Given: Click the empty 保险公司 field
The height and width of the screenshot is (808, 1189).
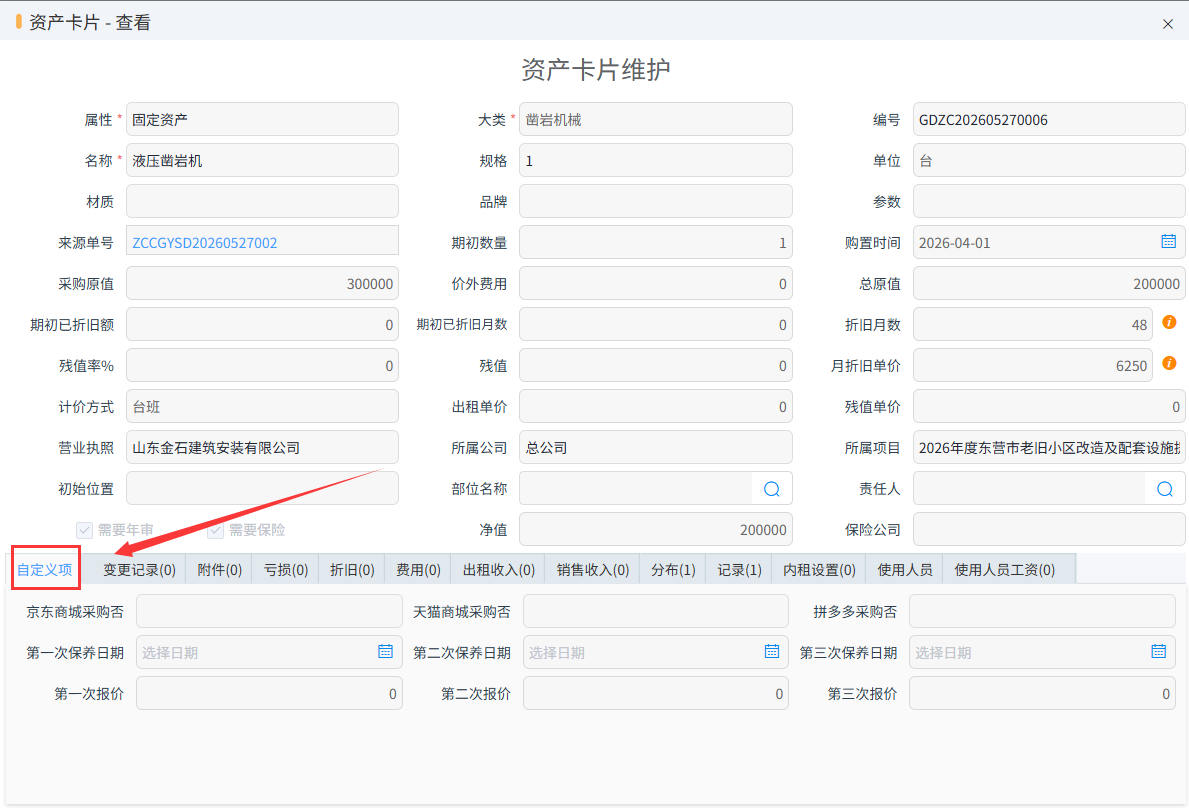Looking at the screenshot, I should tap(1049, 528).
